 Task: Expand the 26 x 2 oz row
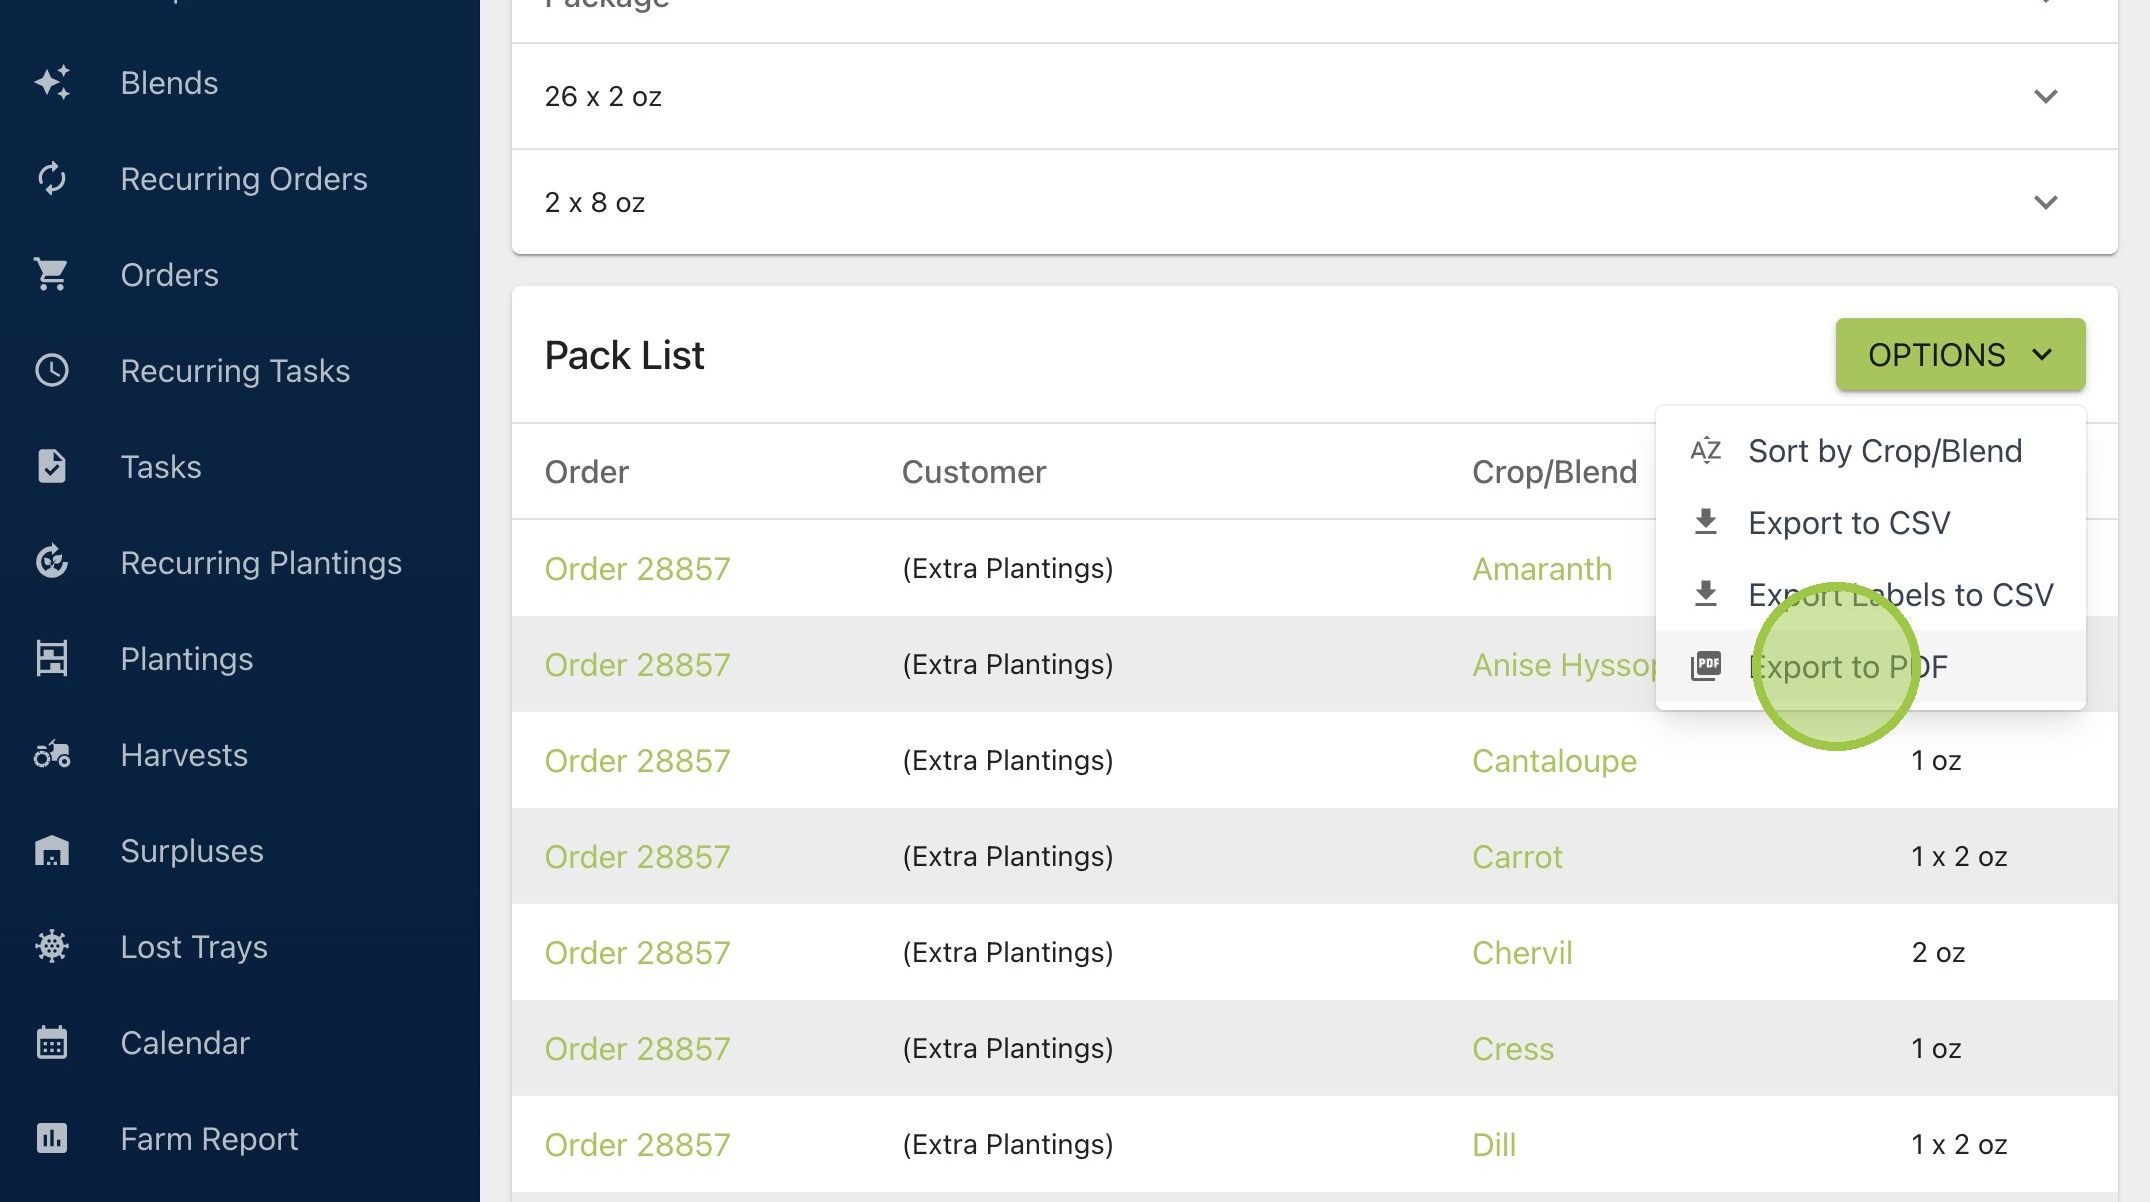[1314, 96]
